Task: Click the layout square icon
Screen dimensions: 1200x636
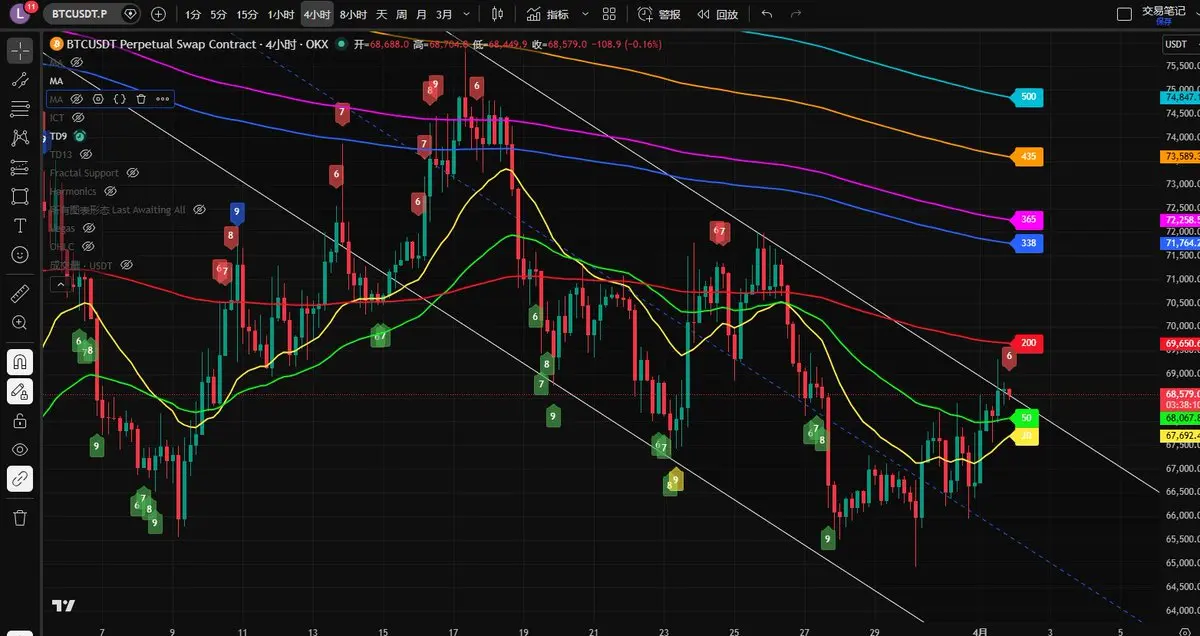Action: [1123, 14]
